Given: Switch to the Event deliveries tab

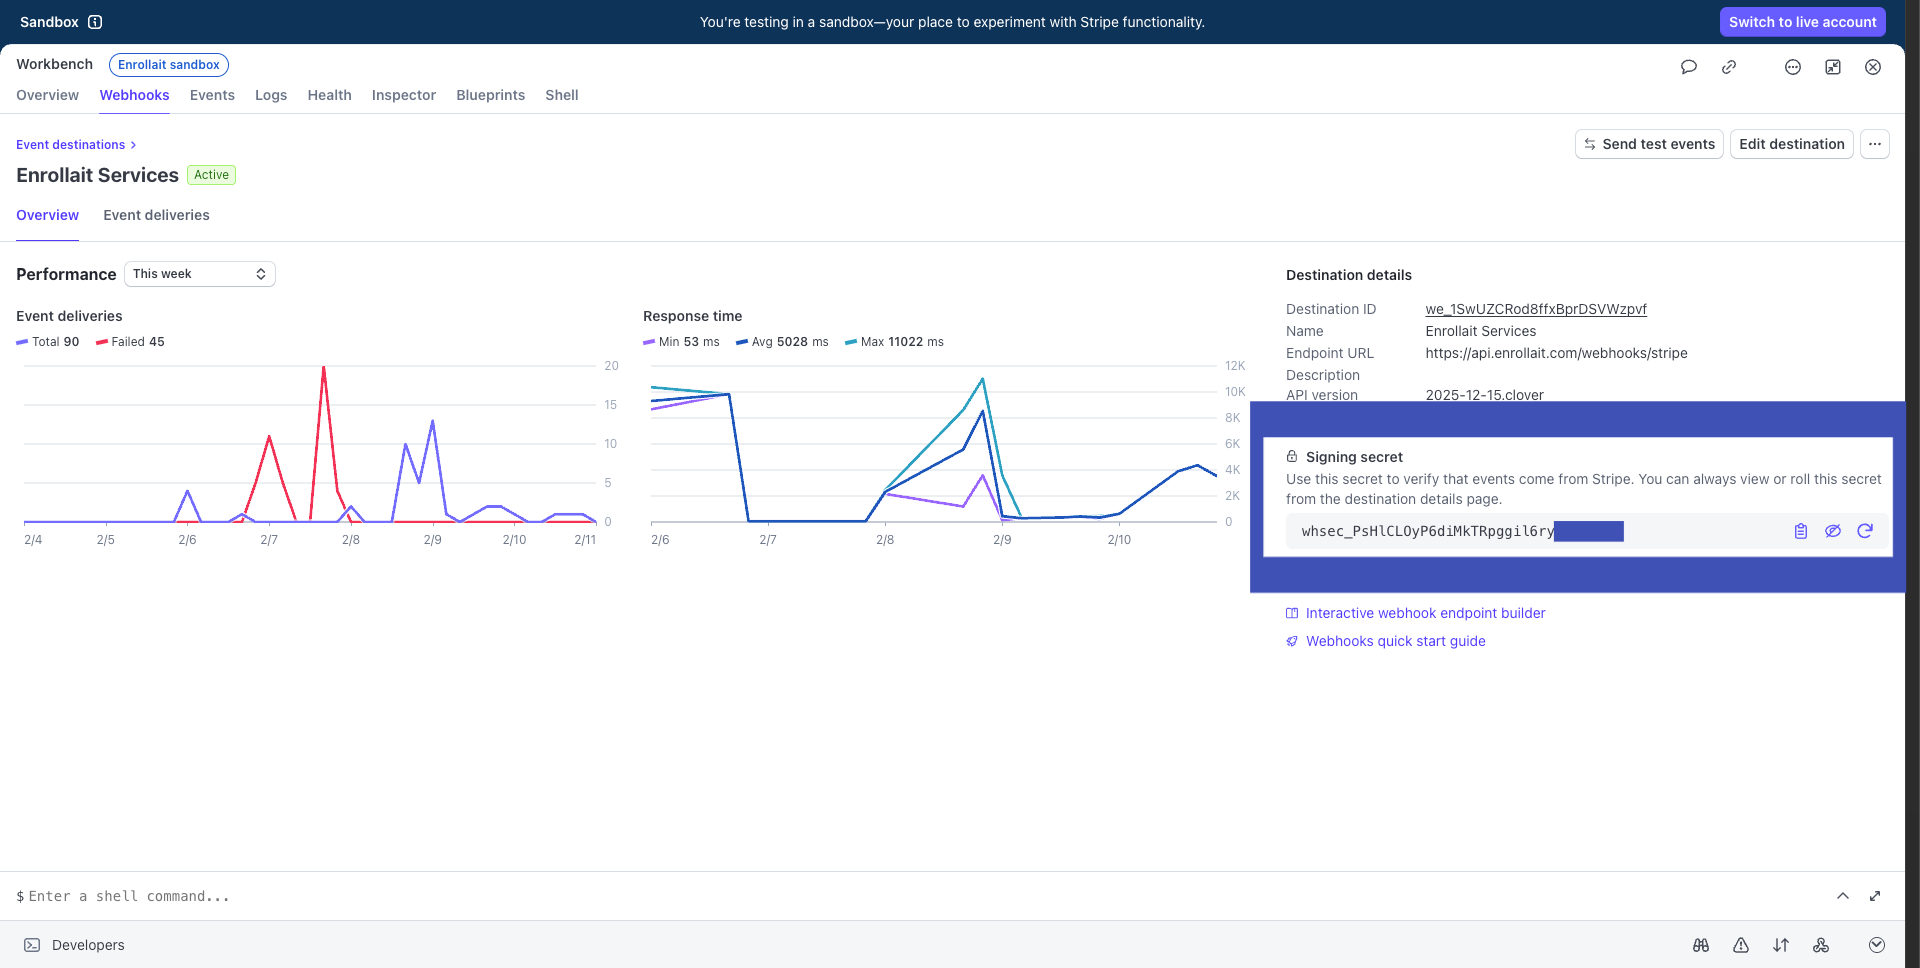Looking at the screenshot, I should [156, 215].
